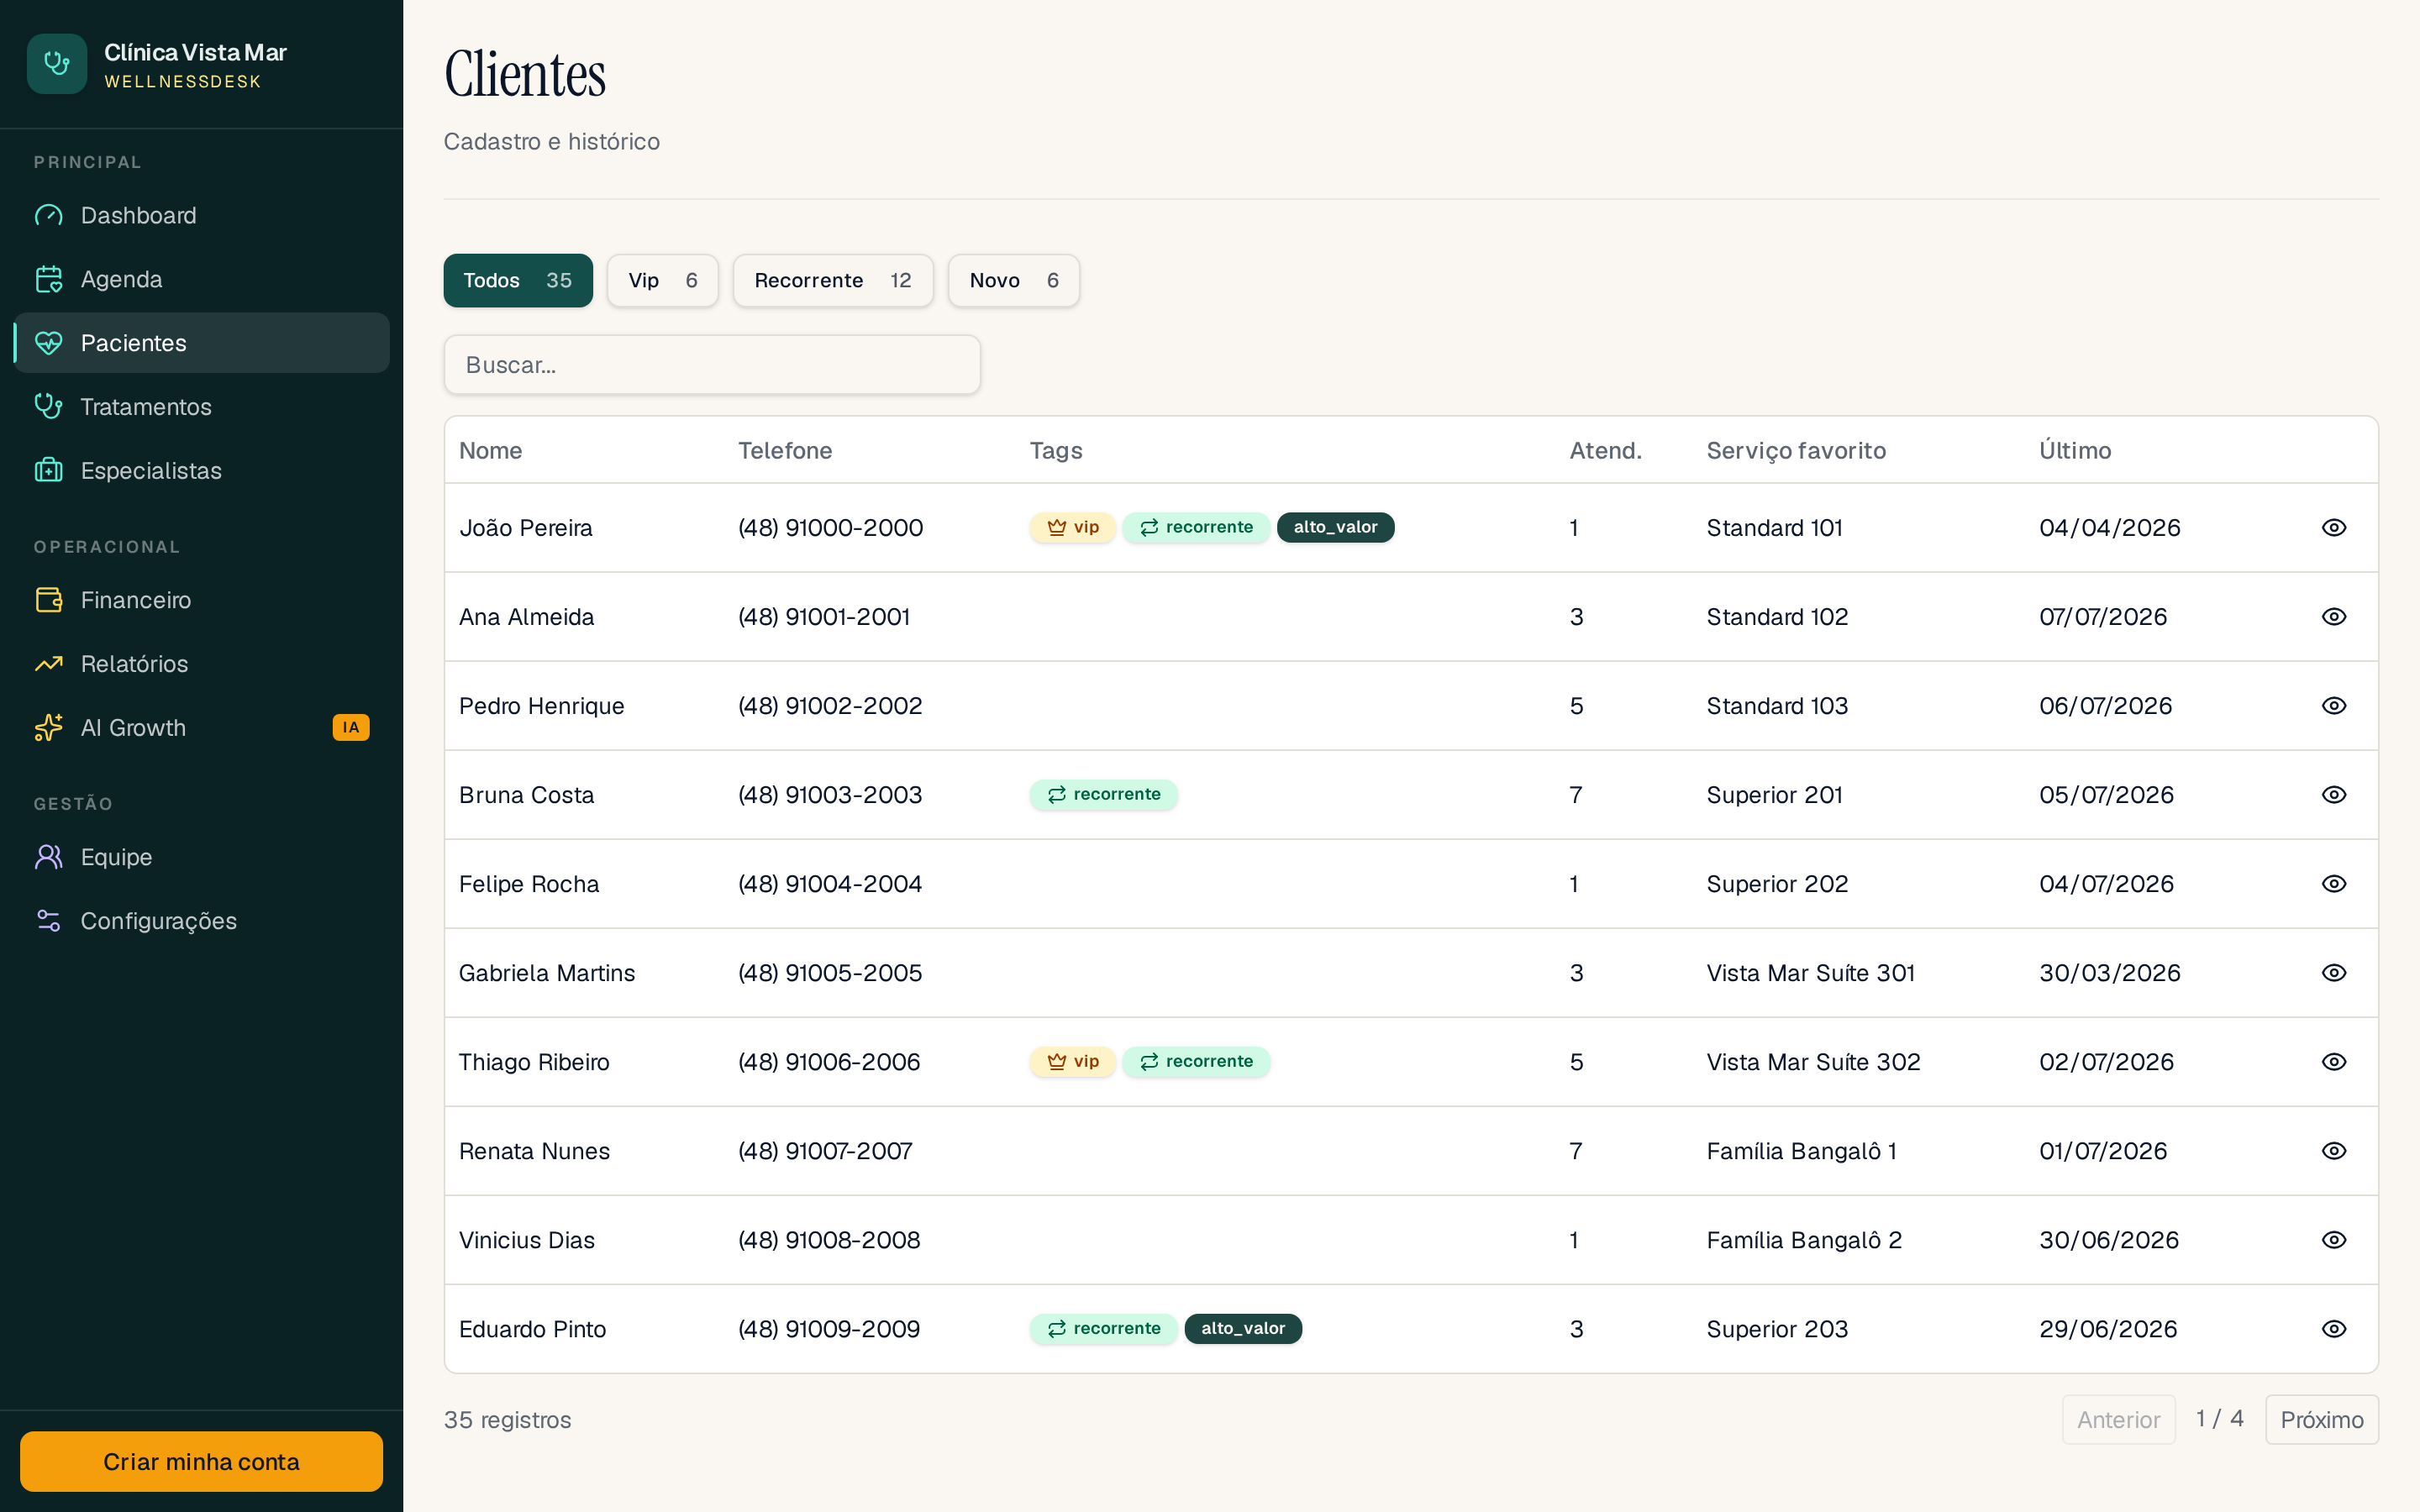The width and height of the screenshot is (2420, 1512).
Task: Click the Financeiro wallet icon
Action: tap(48, 600)
